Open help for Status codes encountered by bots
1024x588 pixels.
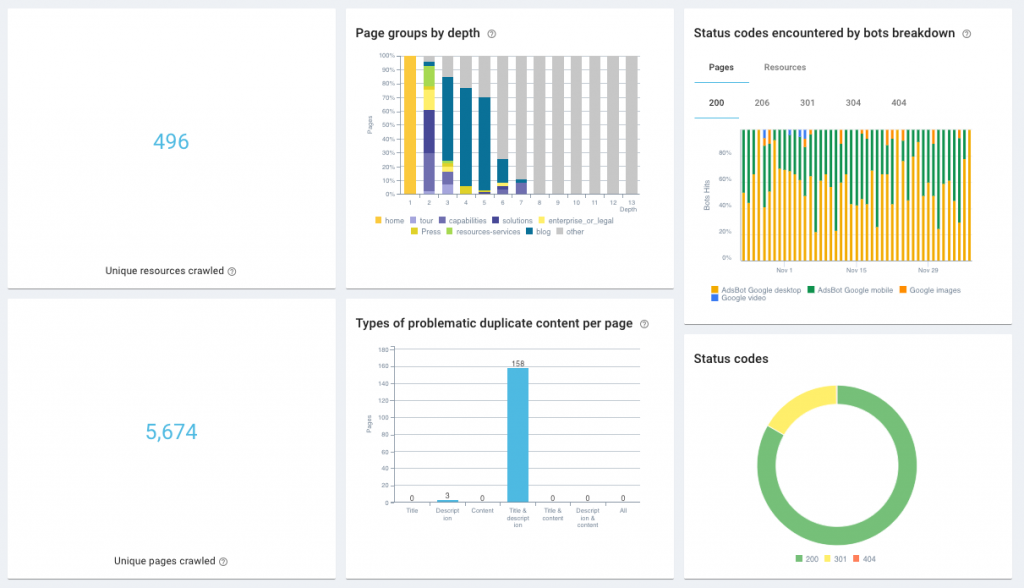tap(966, 34)
